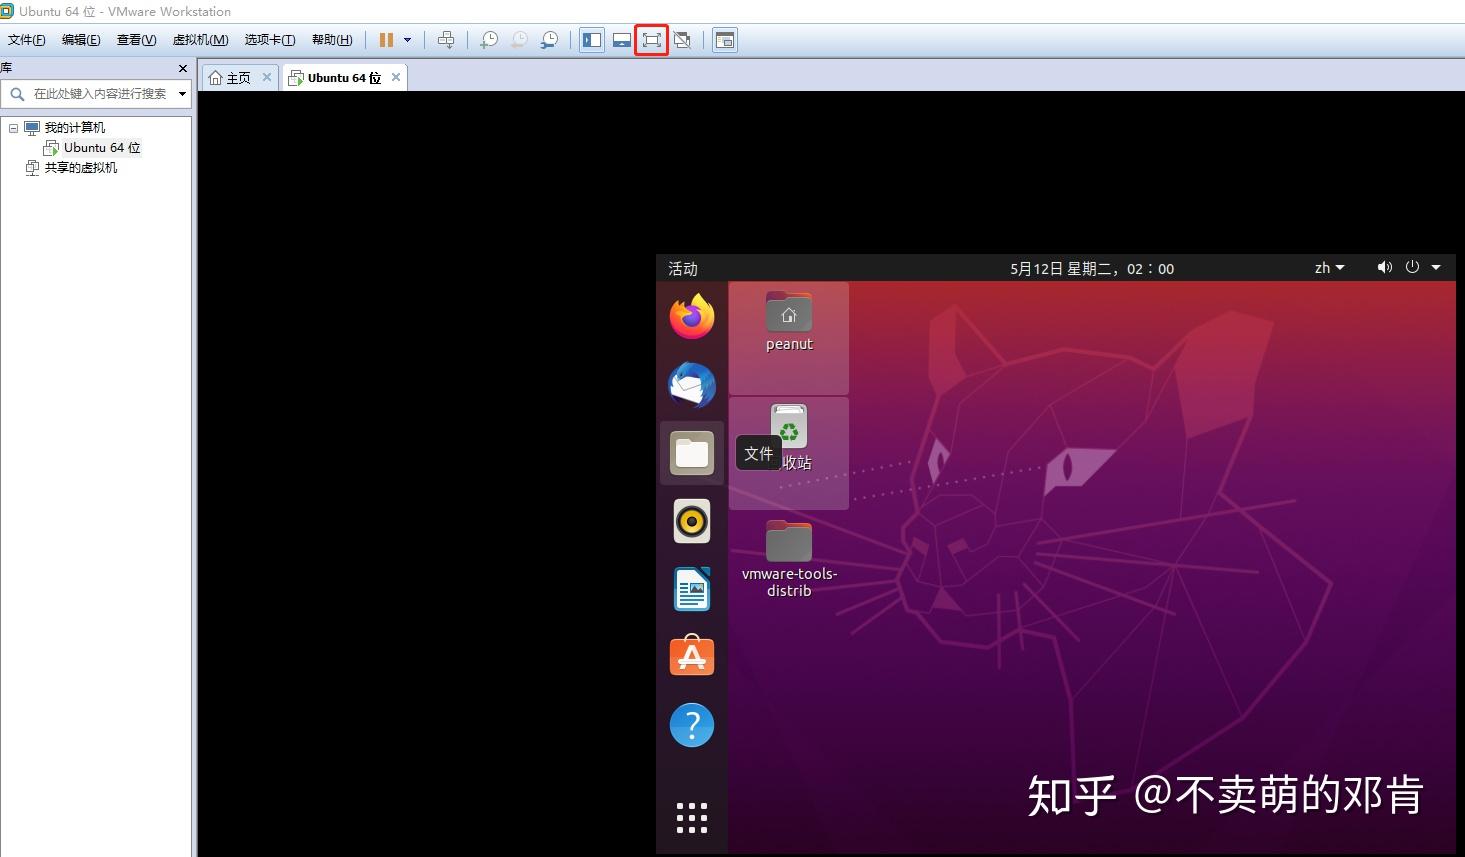Open the 编辑(E) menu

pos(81,40)
